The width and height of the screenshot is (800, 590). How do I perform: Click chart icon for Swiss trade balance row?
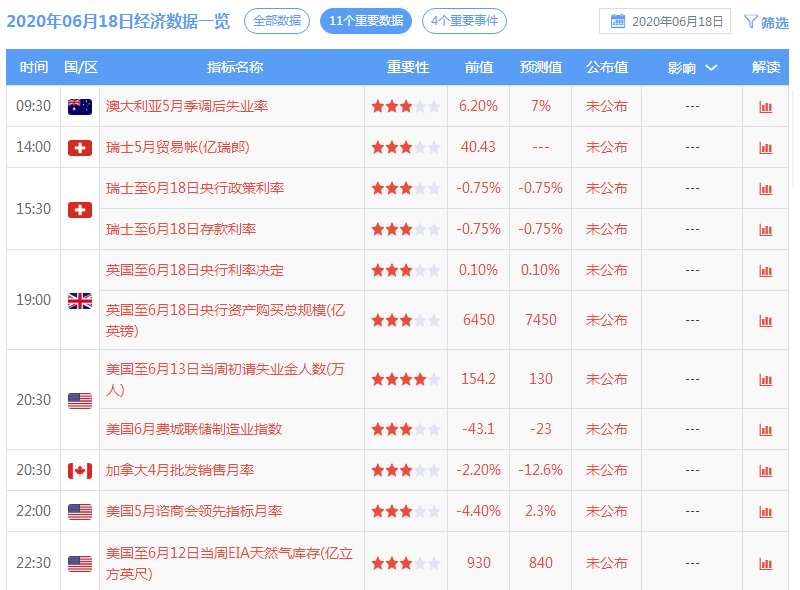pyautogui.click(x=766, y=147)
